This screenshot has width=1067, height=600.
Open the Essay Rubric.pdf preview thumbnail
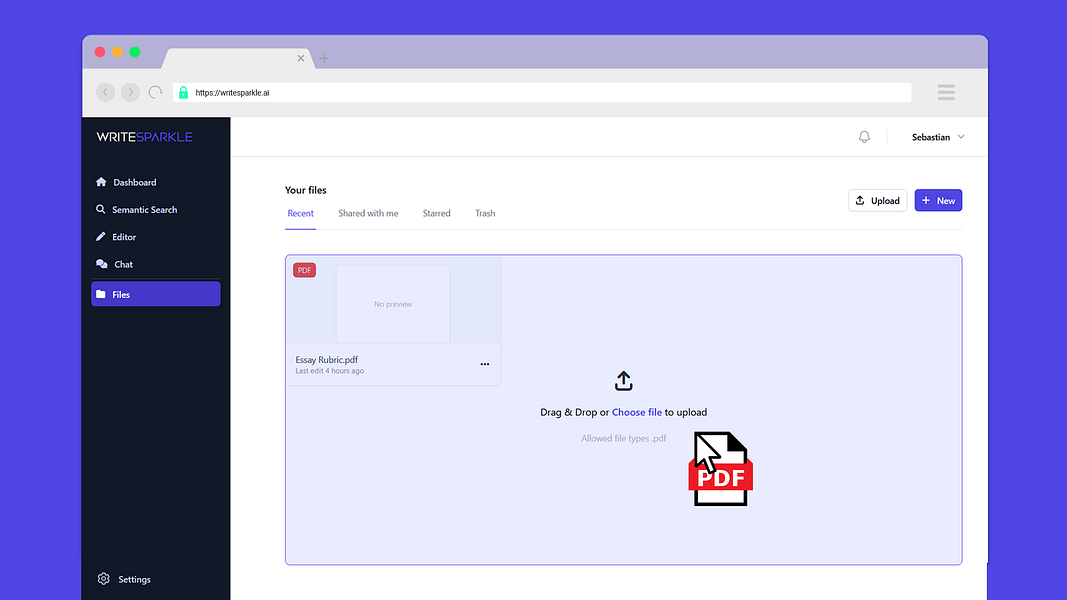coord(393,304)
